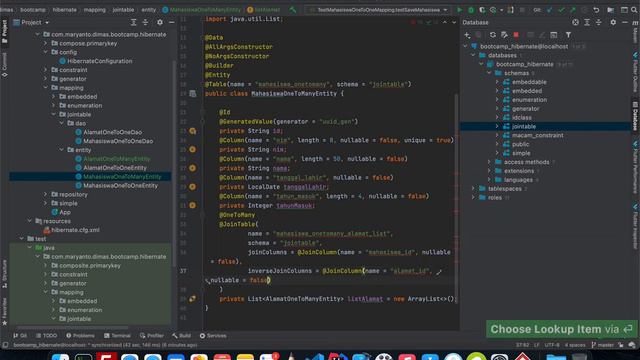This screenshot has width=640, height=360.
Task: Collapse the schemas node in Database
Action: point(489,73)
